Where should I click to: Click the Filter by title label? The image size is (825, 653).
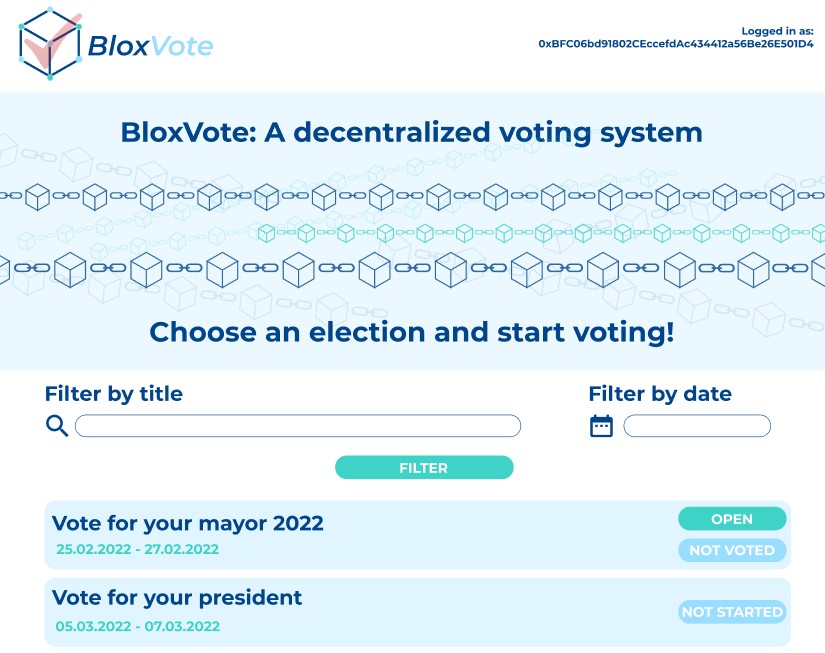pos(115,394)
